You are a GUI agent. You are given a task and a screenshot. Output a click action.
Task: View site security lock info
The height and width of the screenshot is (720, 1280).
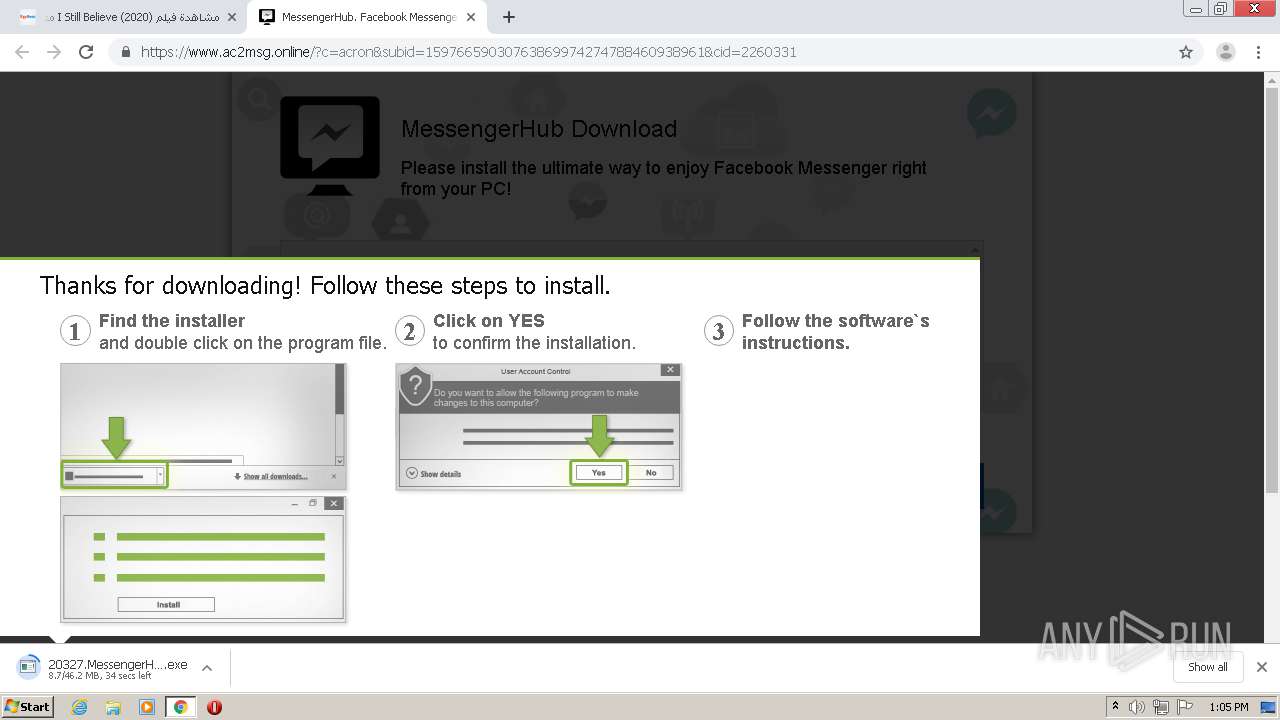click(x=126, y=52)
